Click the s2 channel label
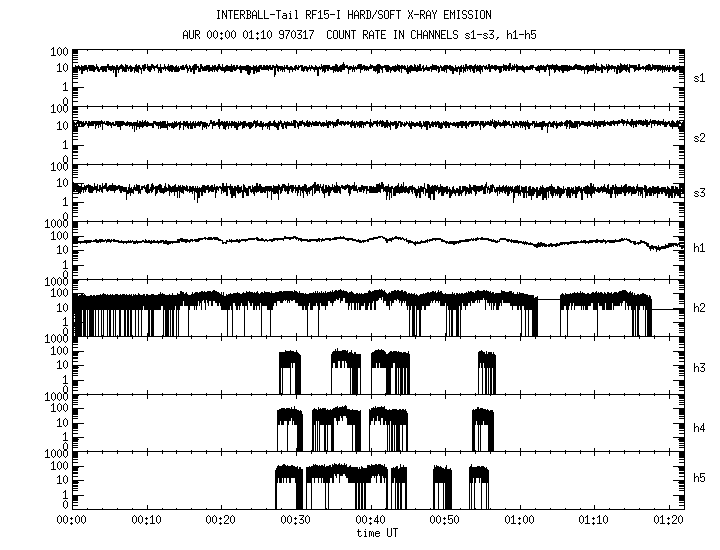This screenshot has width=720, height=550. coord(700,137)
